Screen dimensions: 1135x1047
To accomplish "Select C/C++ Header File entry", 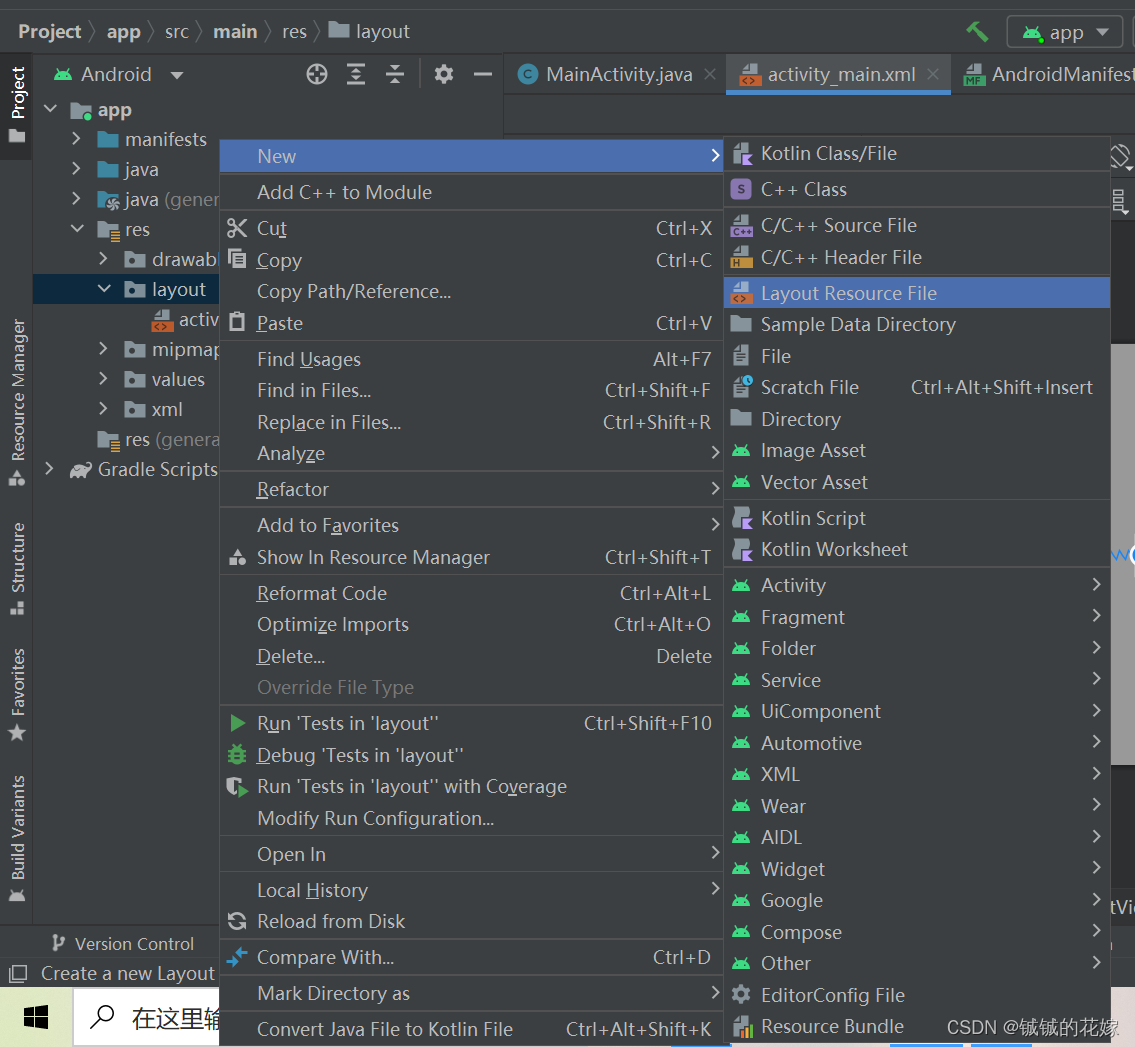I will pyautogui.click(x=916, y=257).
